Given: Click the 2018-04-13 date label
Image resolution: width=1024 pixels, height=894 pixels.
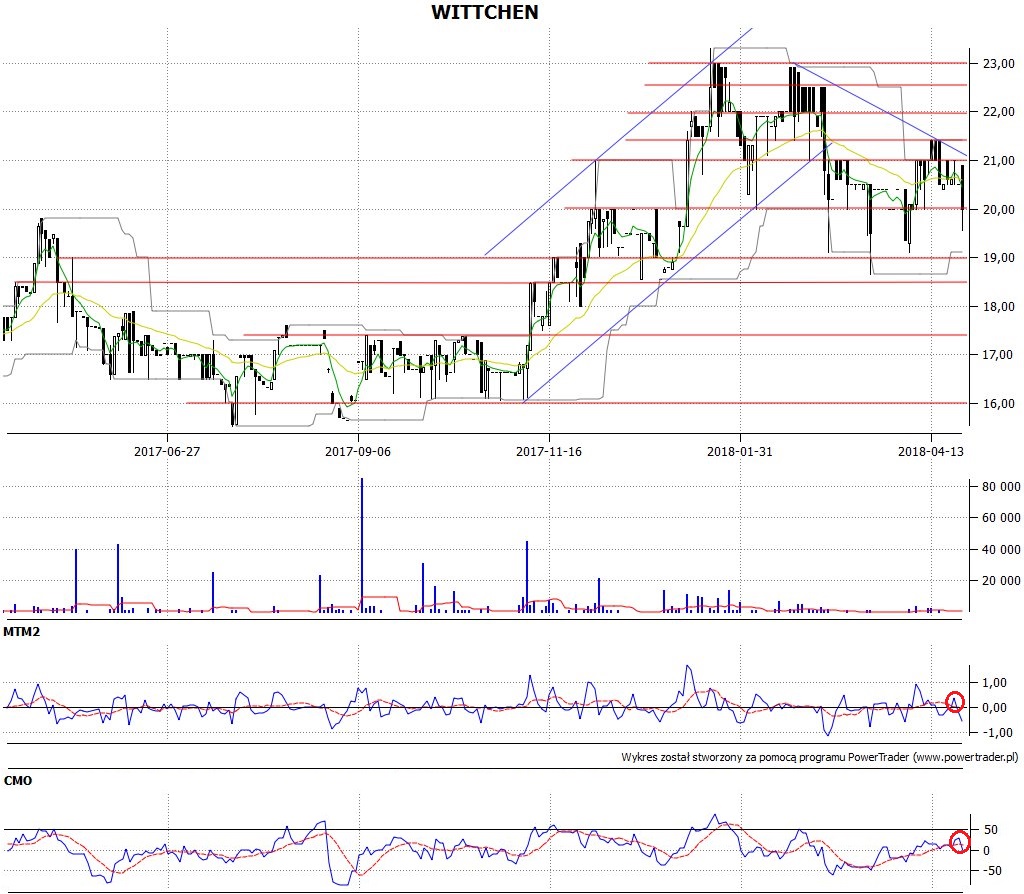Looking at the screenshot, I should pyautogui.click(x=931, y=451).
